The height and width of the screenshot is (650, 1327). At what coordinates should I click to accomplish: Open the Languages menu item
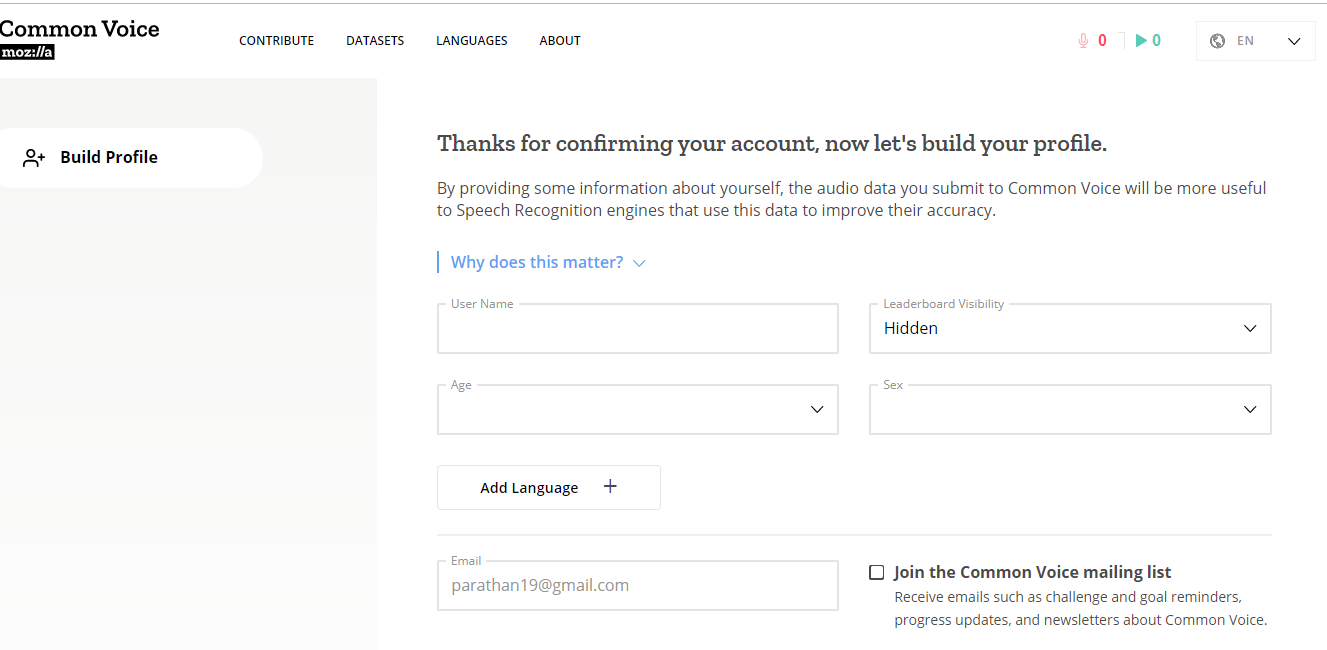click(471, 41)
